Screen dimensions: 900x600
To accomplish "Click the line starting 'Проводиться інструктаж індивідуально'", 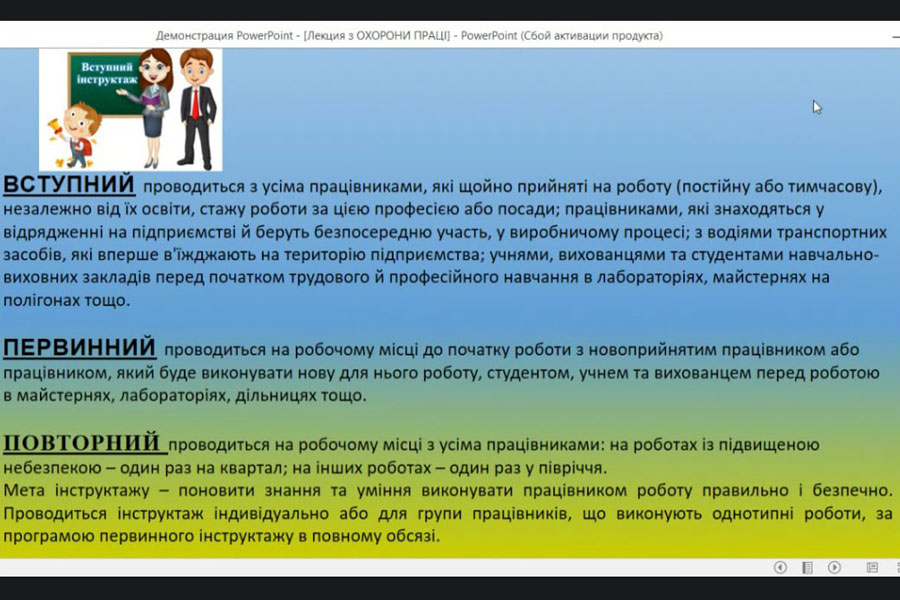I will [x=448, y=513].
